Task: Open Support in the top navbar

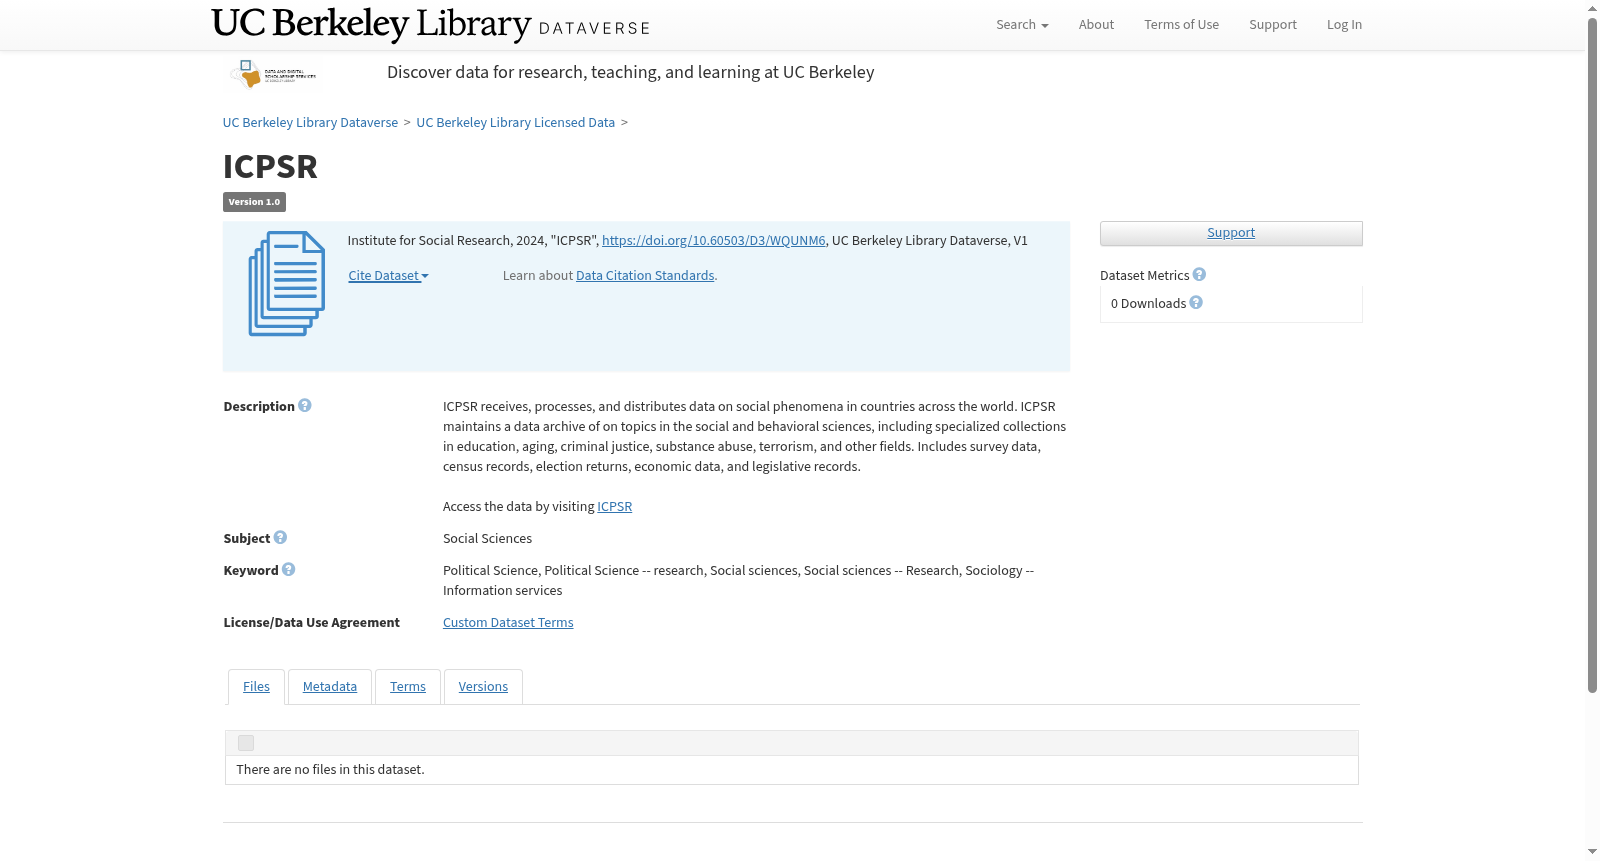Action: pyautogui.click(x=1272, y=25)
